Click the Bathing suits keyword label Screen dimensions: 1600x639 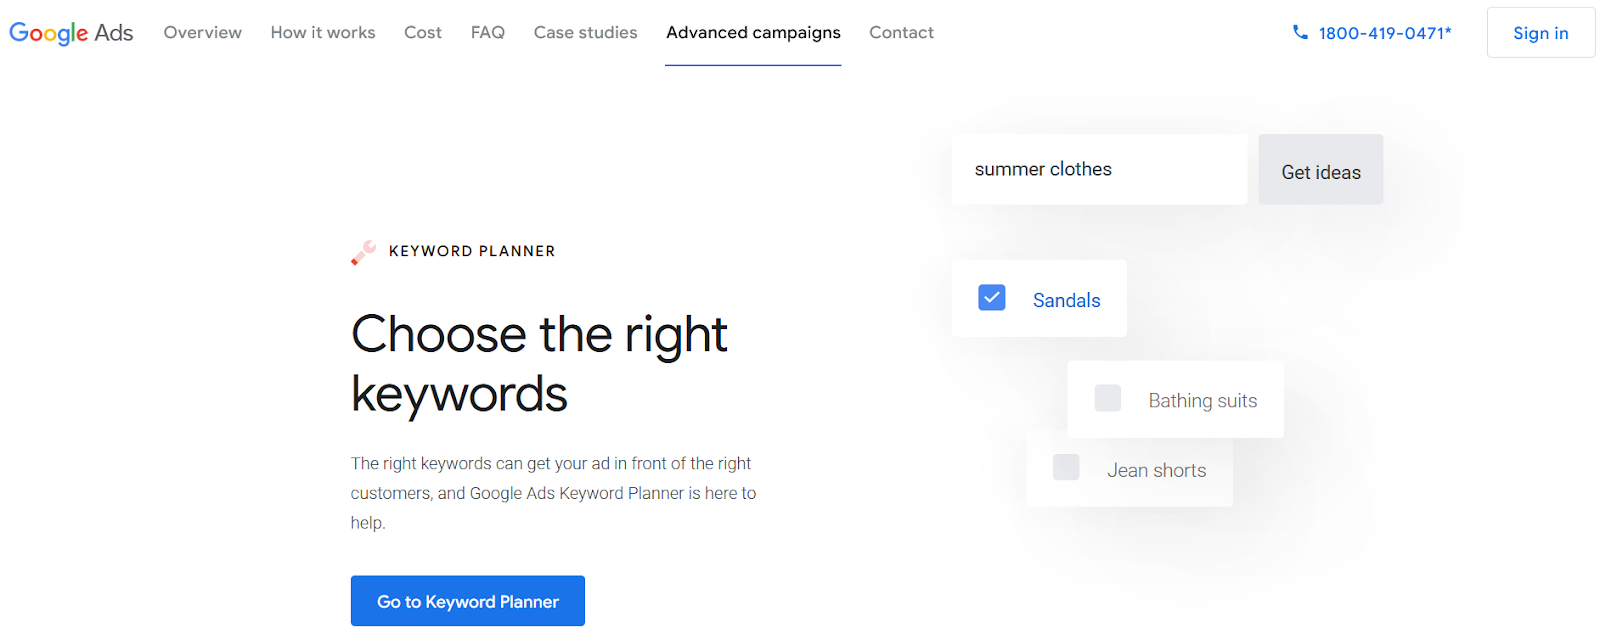tap(1202, 401)
